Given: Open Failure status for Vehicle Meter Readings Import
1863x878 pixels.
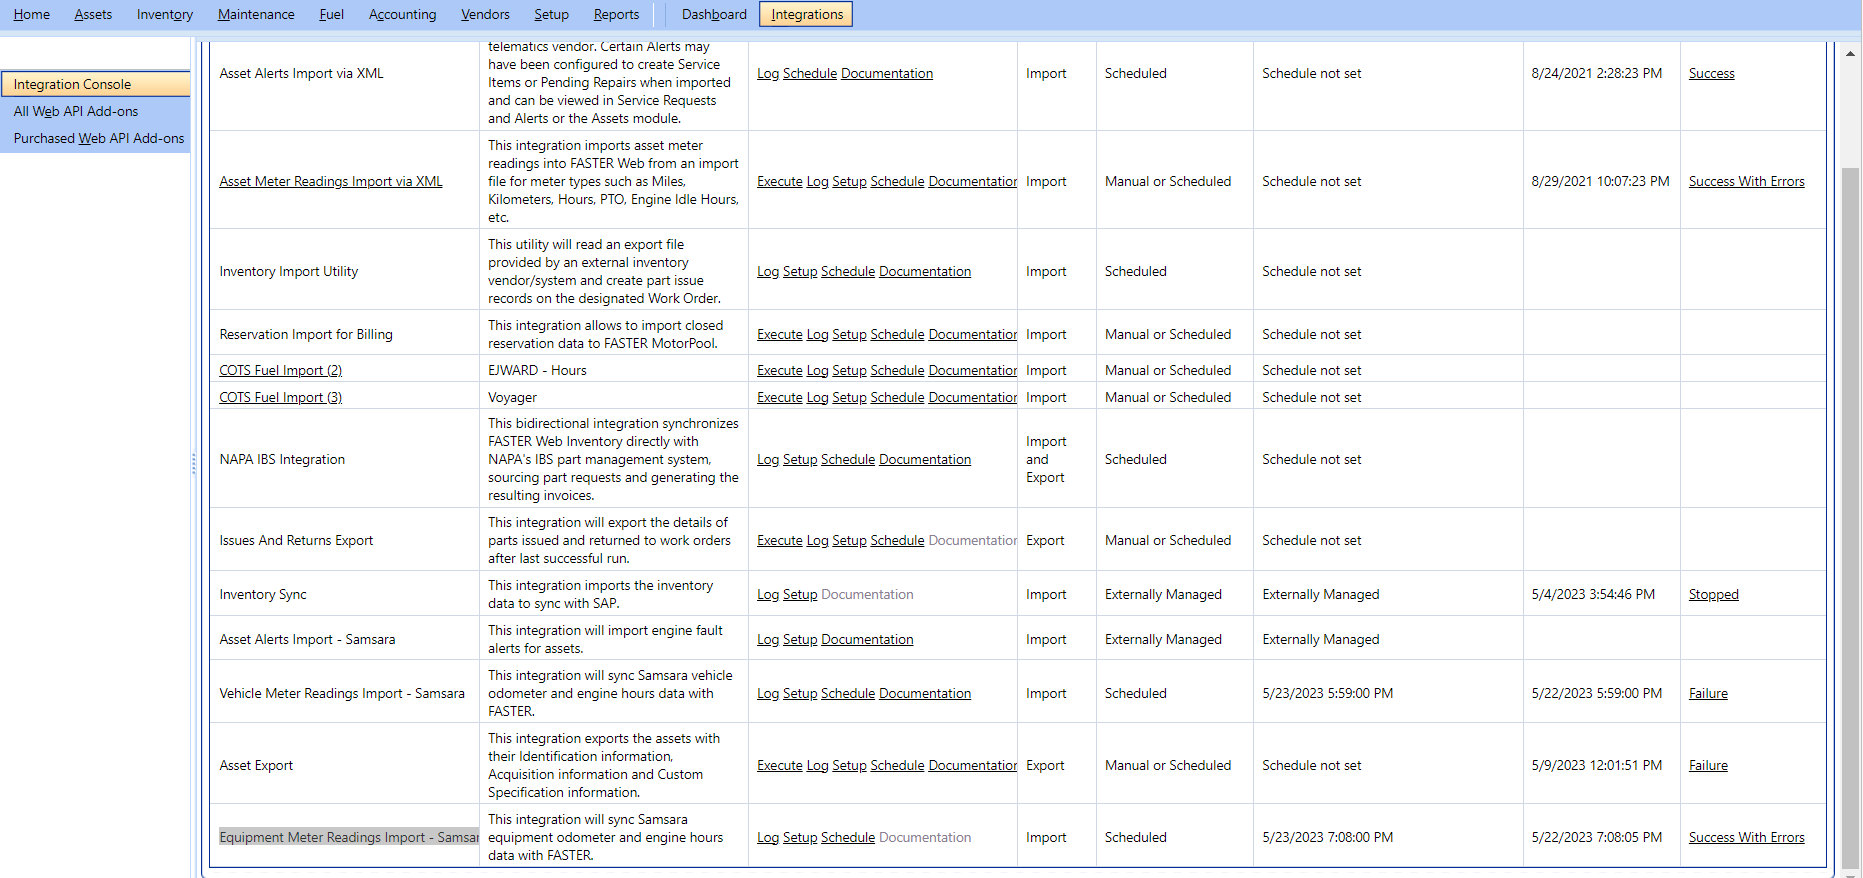Looking at the screenshot, I should pos(1708,693).
